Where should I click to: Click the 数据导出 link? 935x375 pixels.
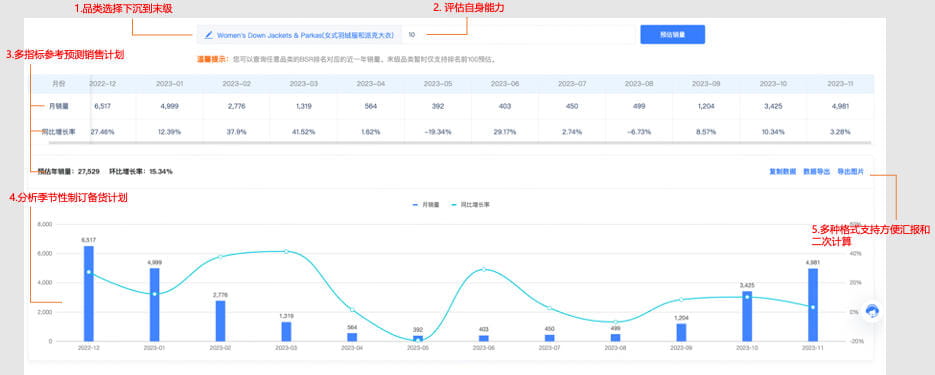tap(816, 172)
